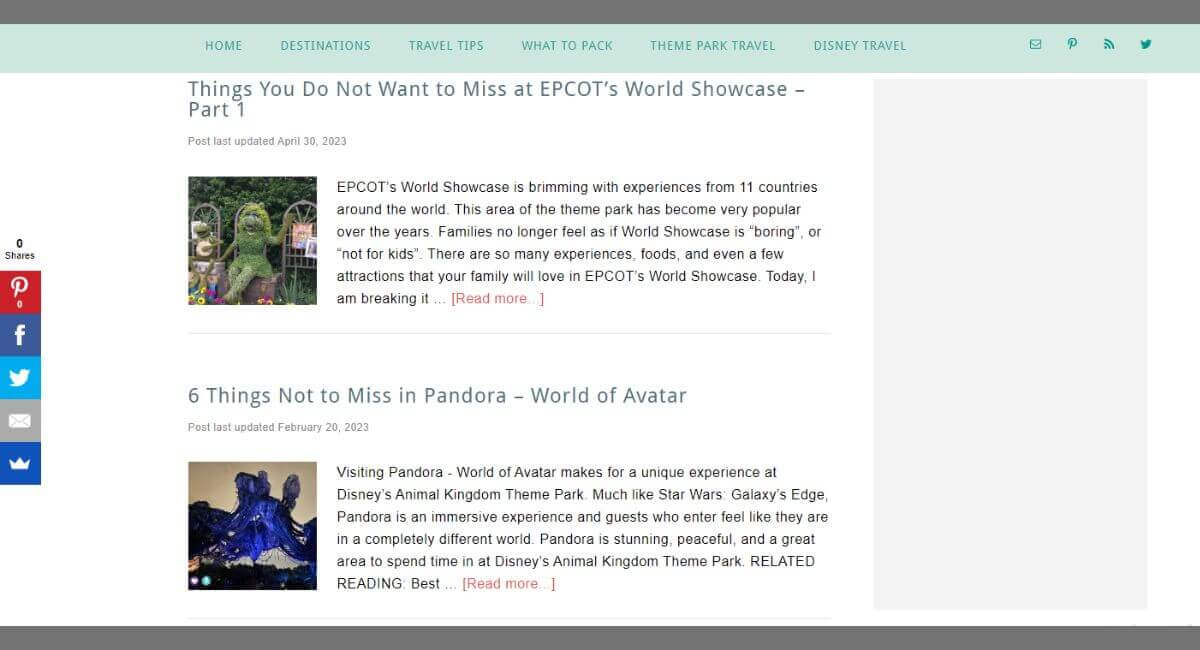Visit the Pinterest profile icon in header
The image size is (1200, 650).
(1072, 44)
